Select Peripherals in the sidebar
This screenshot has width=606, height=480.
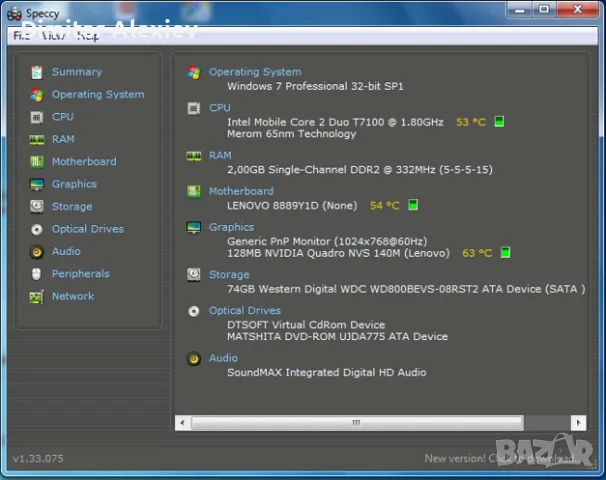80,274
